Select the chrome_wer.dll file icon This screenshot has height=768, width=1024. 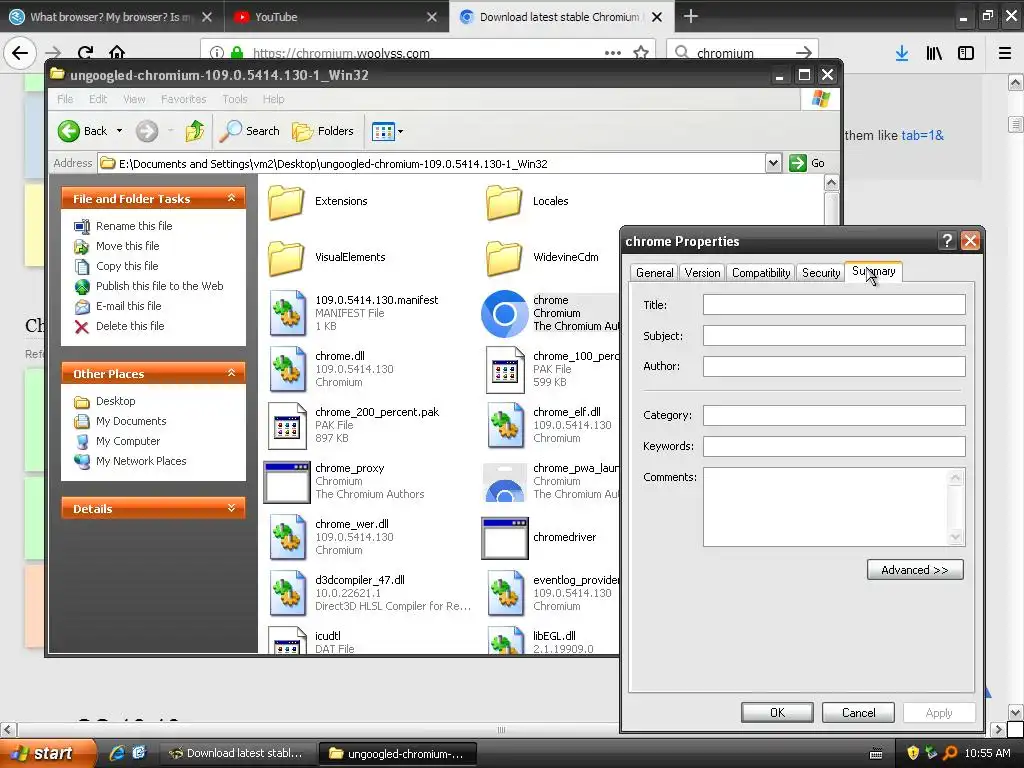[x=287, y=537]
